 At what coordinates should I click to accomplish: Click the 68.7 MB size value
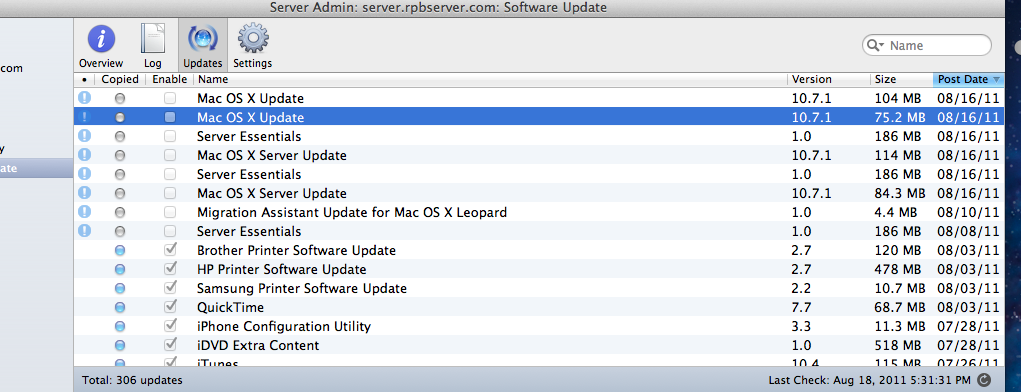pyautogui.click(x=900, y=307)
